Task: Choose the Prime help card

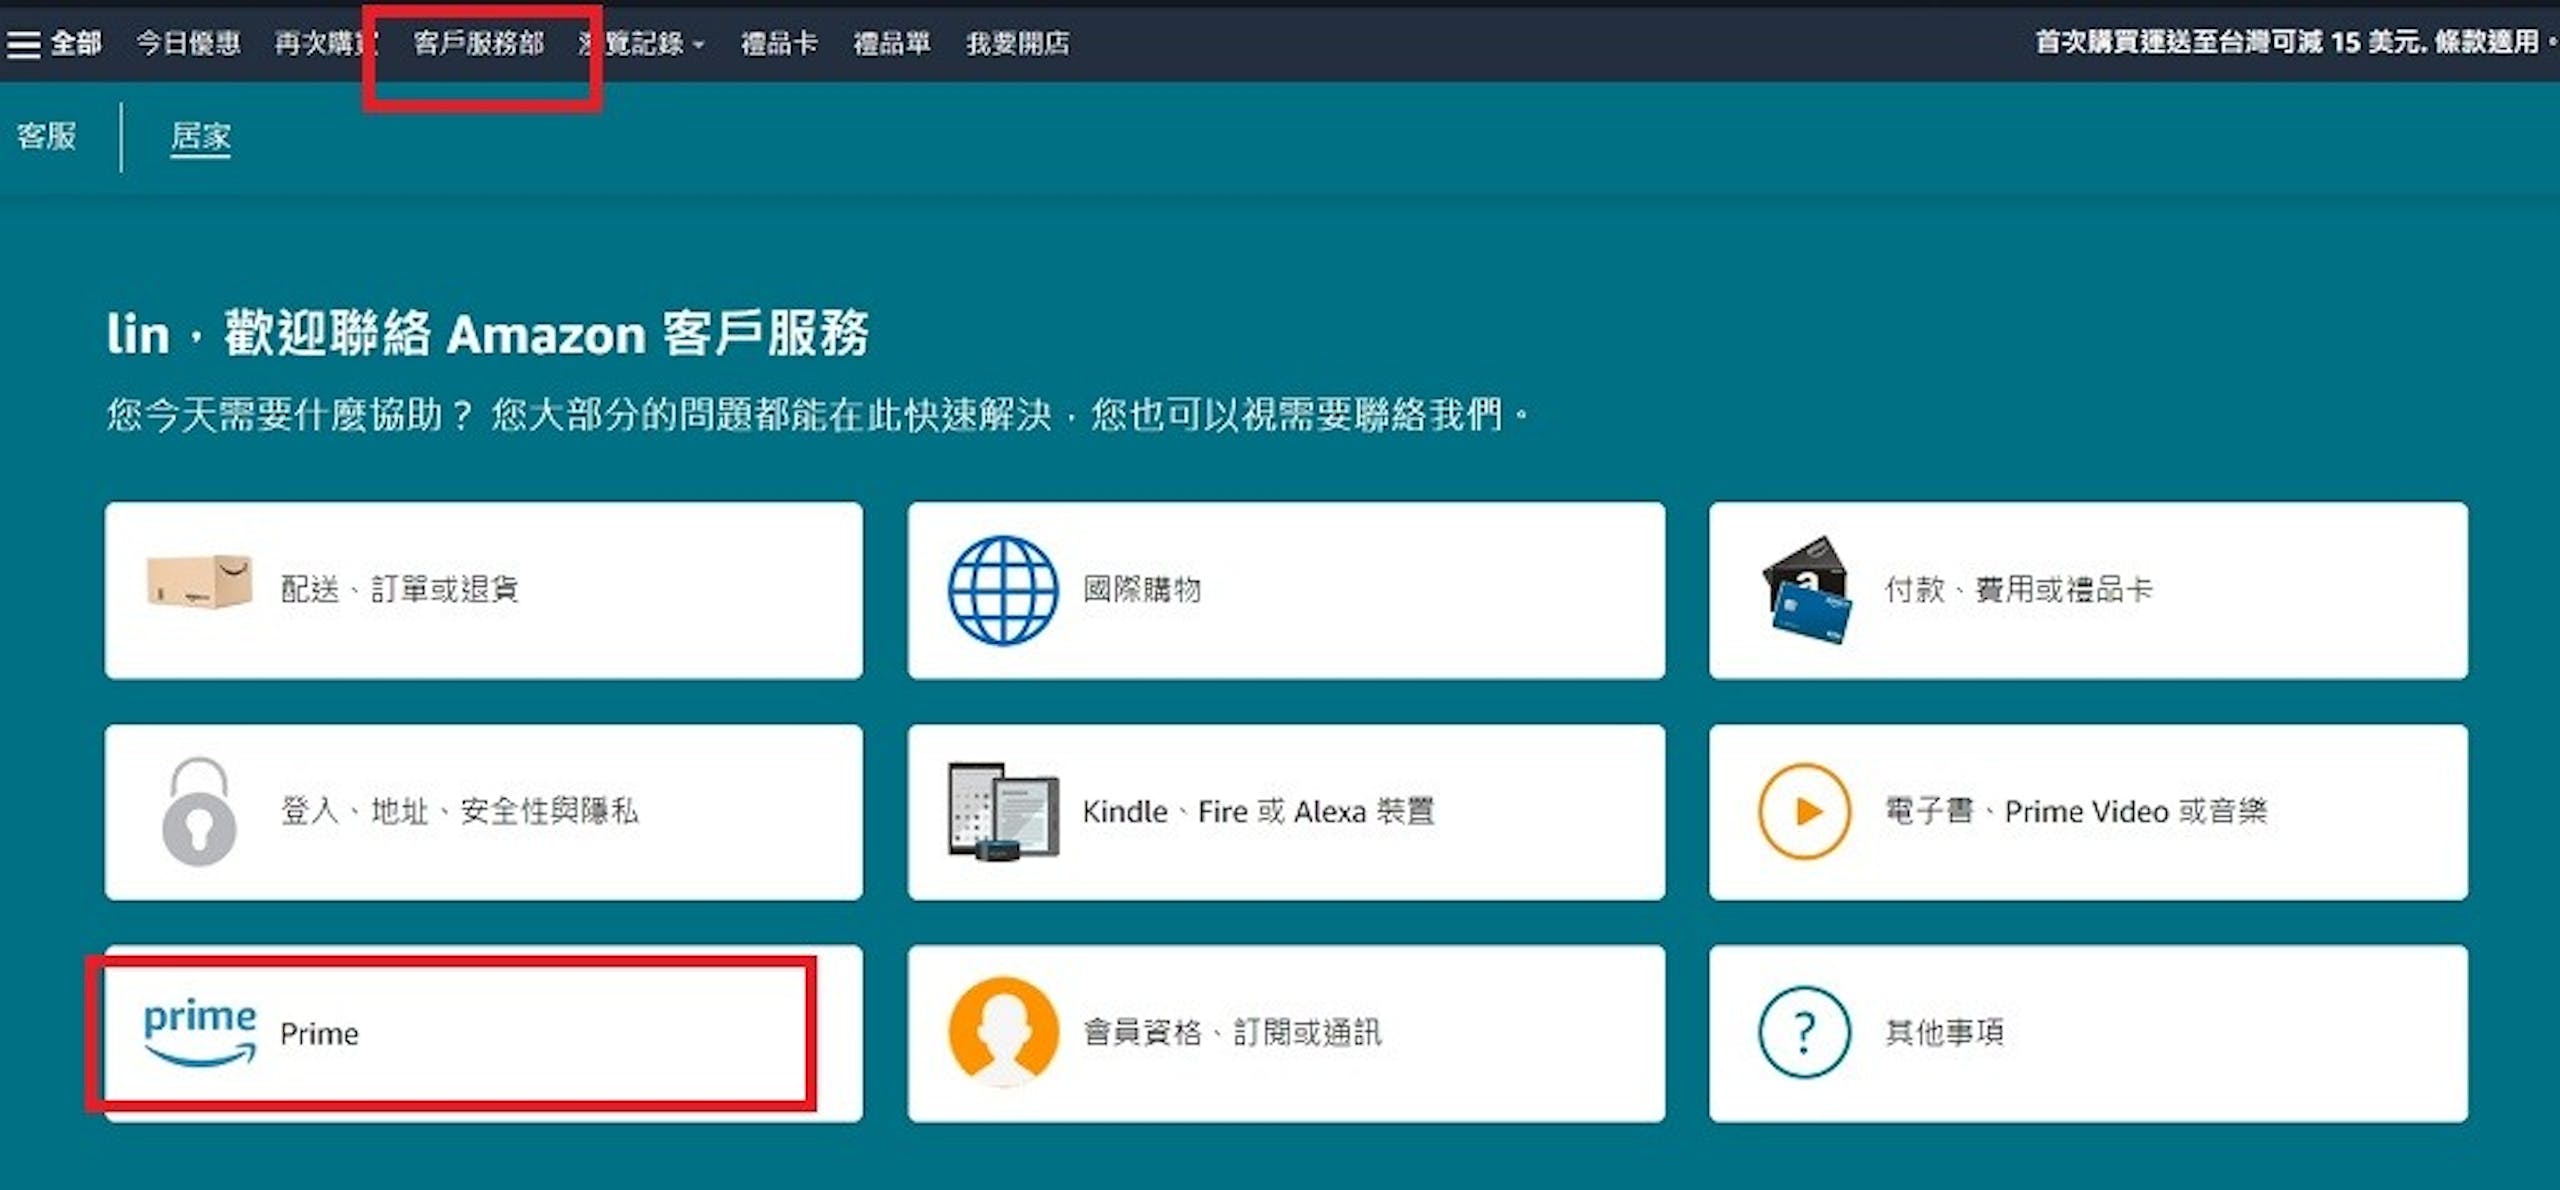Action: click(483, 1033)
